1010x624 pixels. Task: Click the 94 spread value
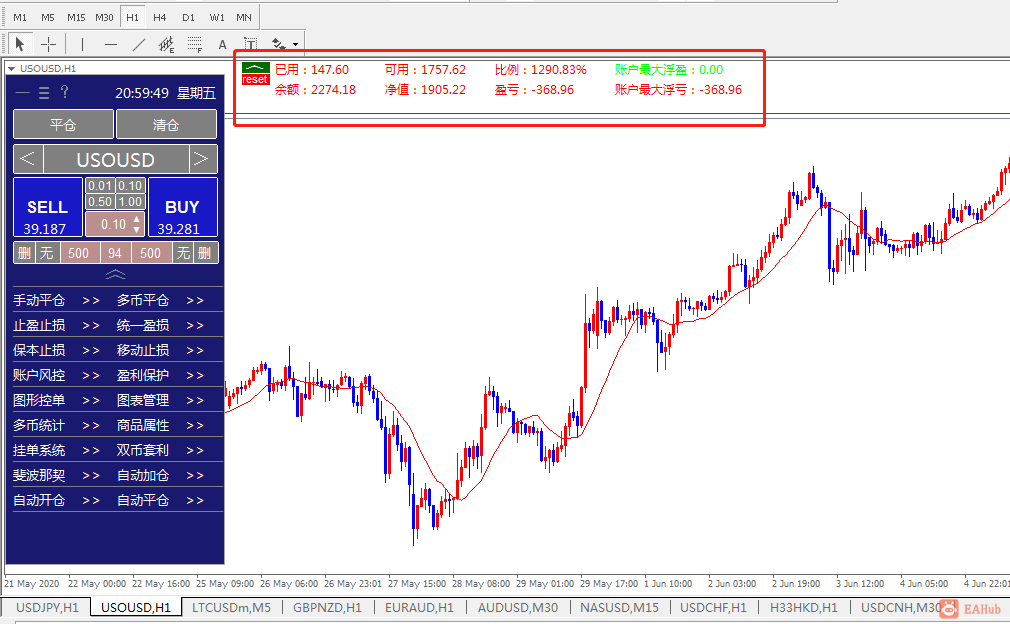pyautogui.click(x=115, y=253)
